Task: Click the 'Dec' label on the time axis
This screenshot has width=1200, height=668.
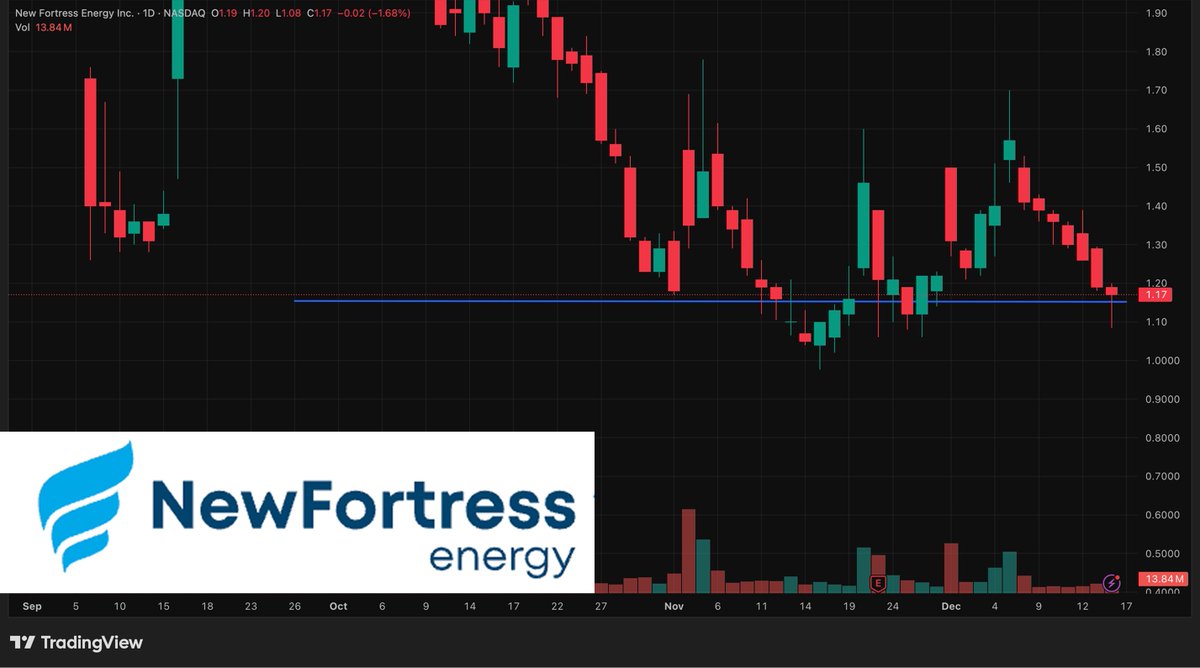Action: [951, 606]
